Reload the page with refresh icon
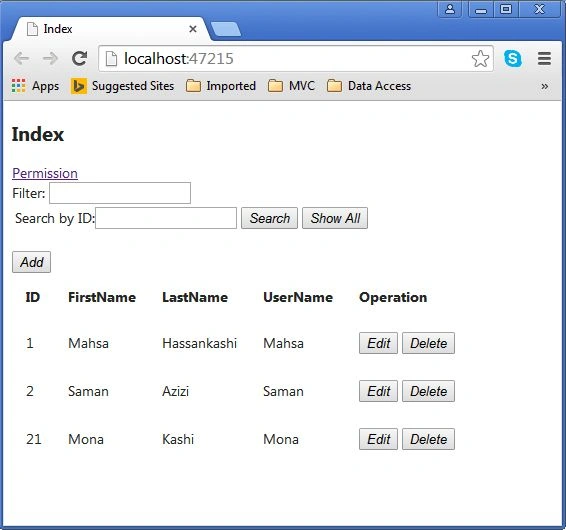The width and height of the screenshot is (566, 530). (79, 58)
